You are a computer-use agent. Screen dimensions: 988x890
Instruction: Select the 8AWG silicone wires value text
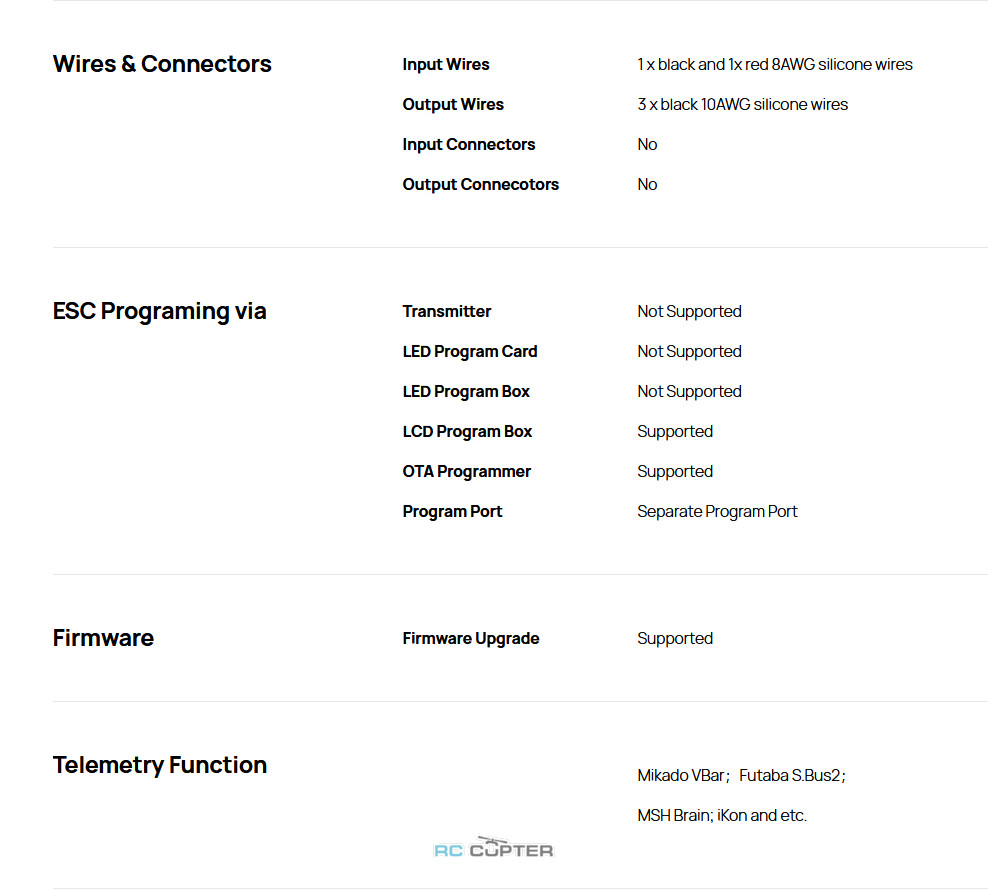tap(774, 64)
